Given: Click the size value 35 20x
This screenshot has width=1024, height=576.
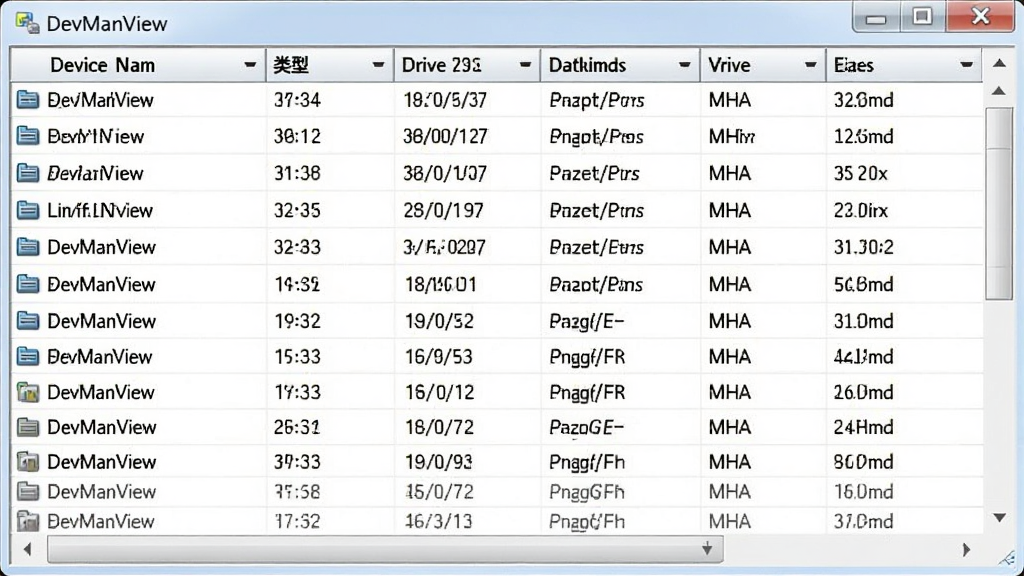Looking at the screenshot, I should pyautogui.click(x=861, y=173).
